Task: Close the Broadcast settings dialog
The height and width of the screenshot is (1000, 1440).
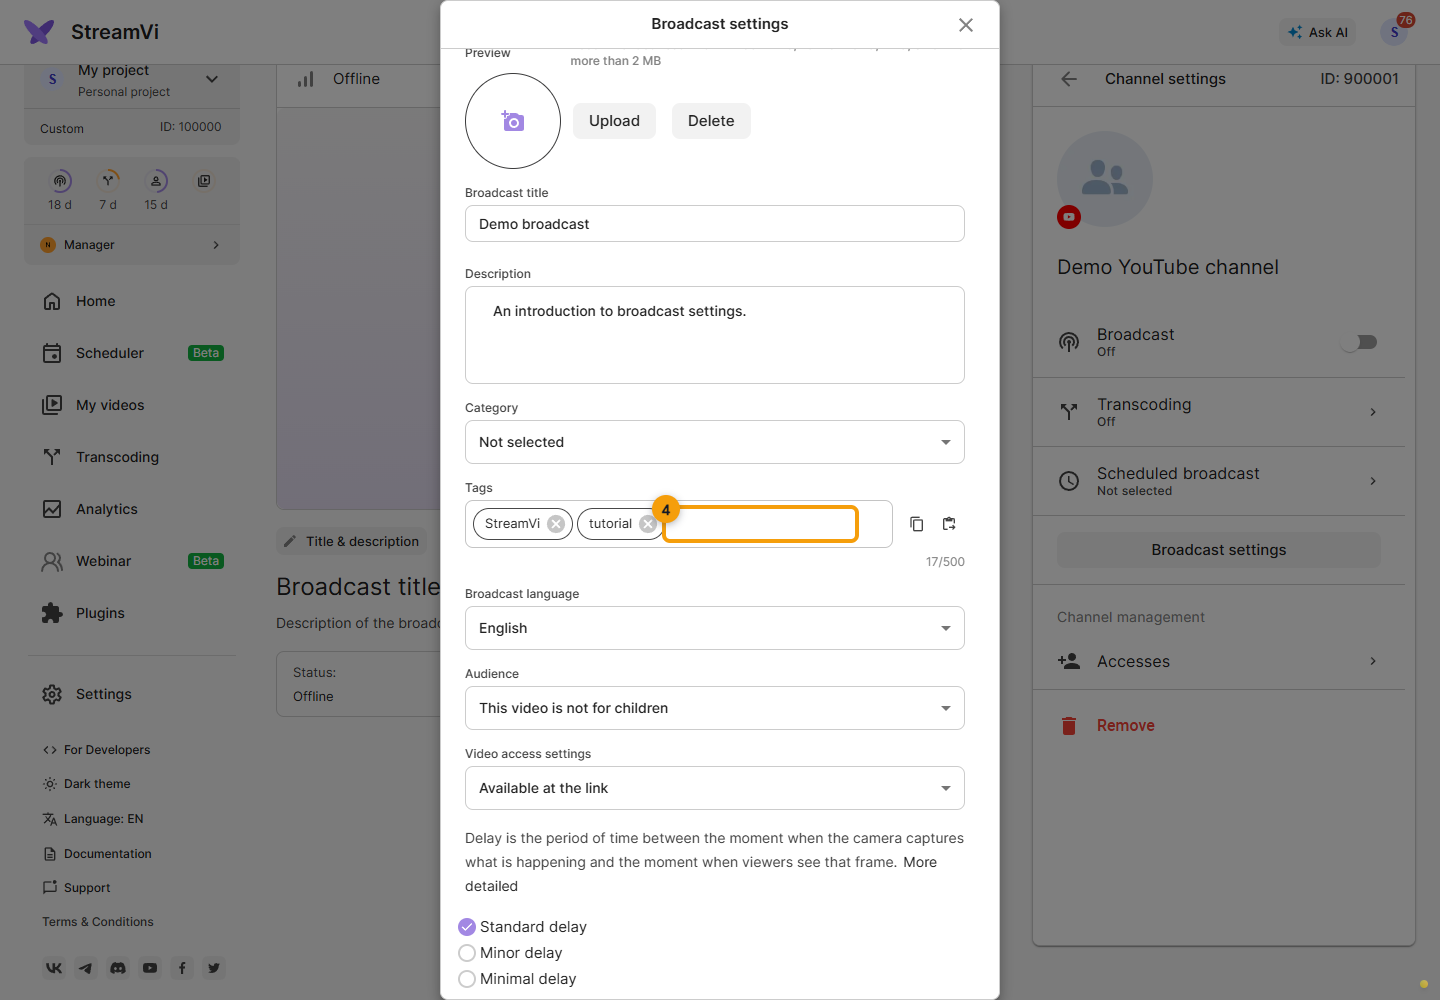Action: pyautogui.click(x=966, y=25)
